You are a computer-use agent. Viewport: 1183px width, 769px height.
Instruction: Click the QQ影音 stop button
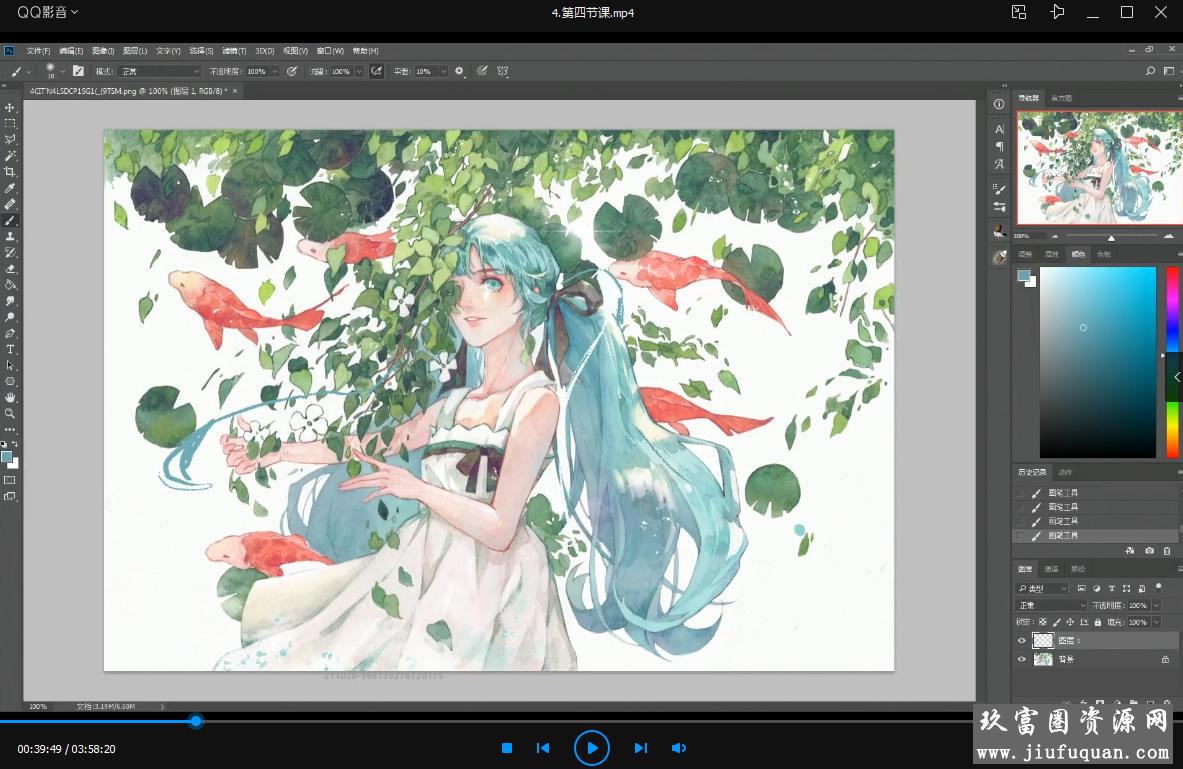507,748
